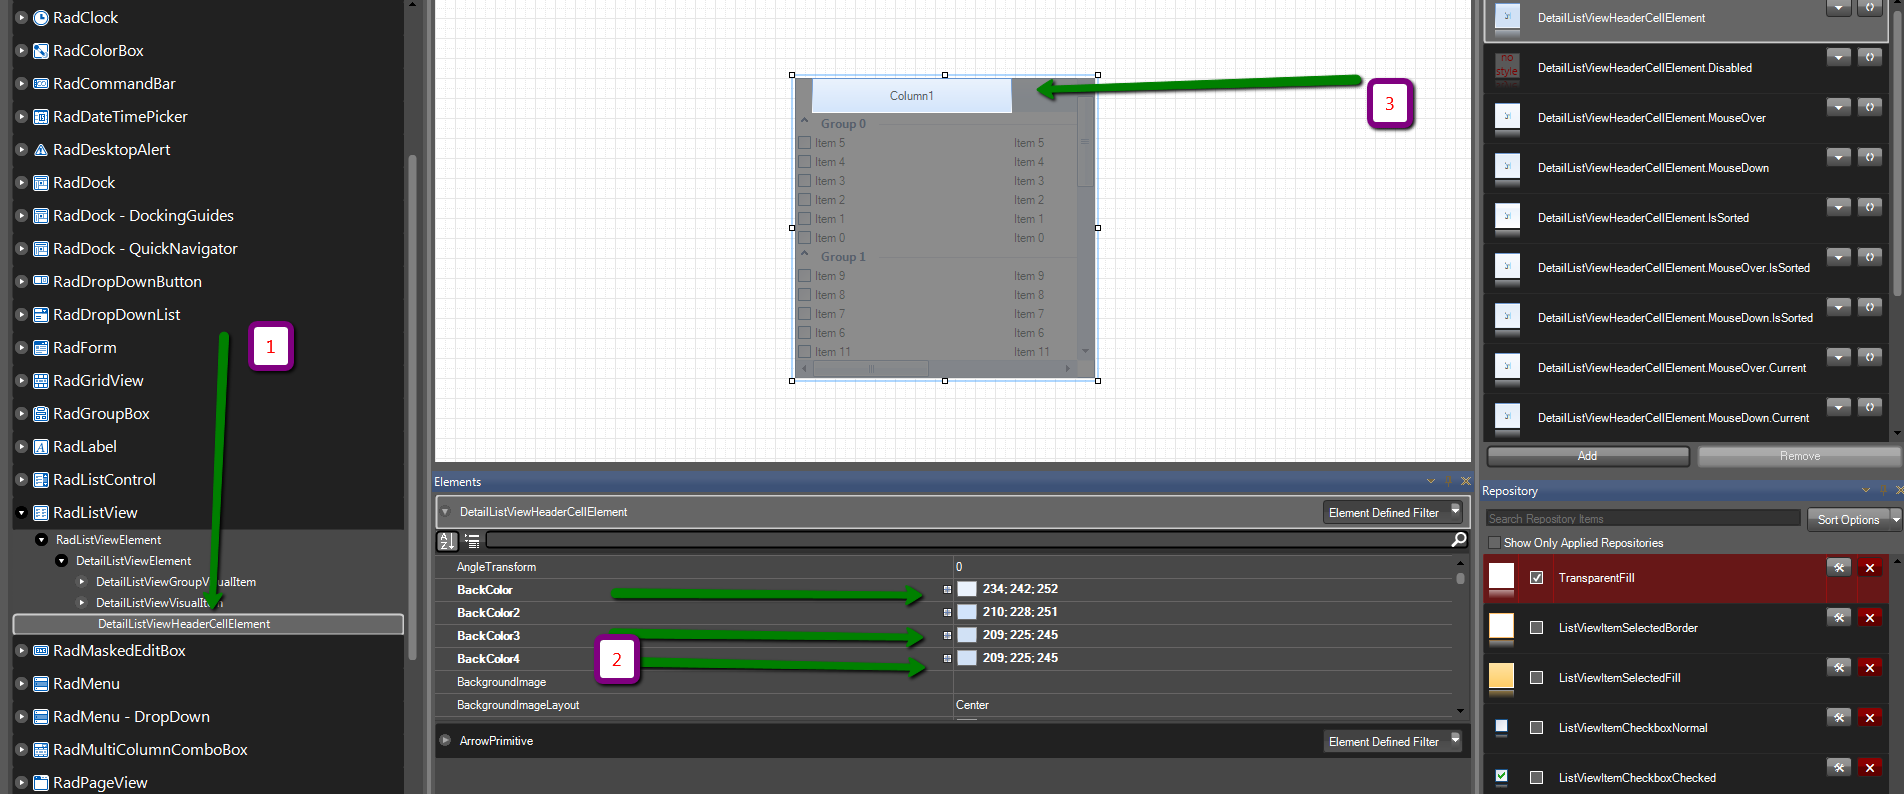Image resolution: width=1904 pixels, height=794 pixels.
Task: Click the RadGridView grid icon
Action: 41,381
